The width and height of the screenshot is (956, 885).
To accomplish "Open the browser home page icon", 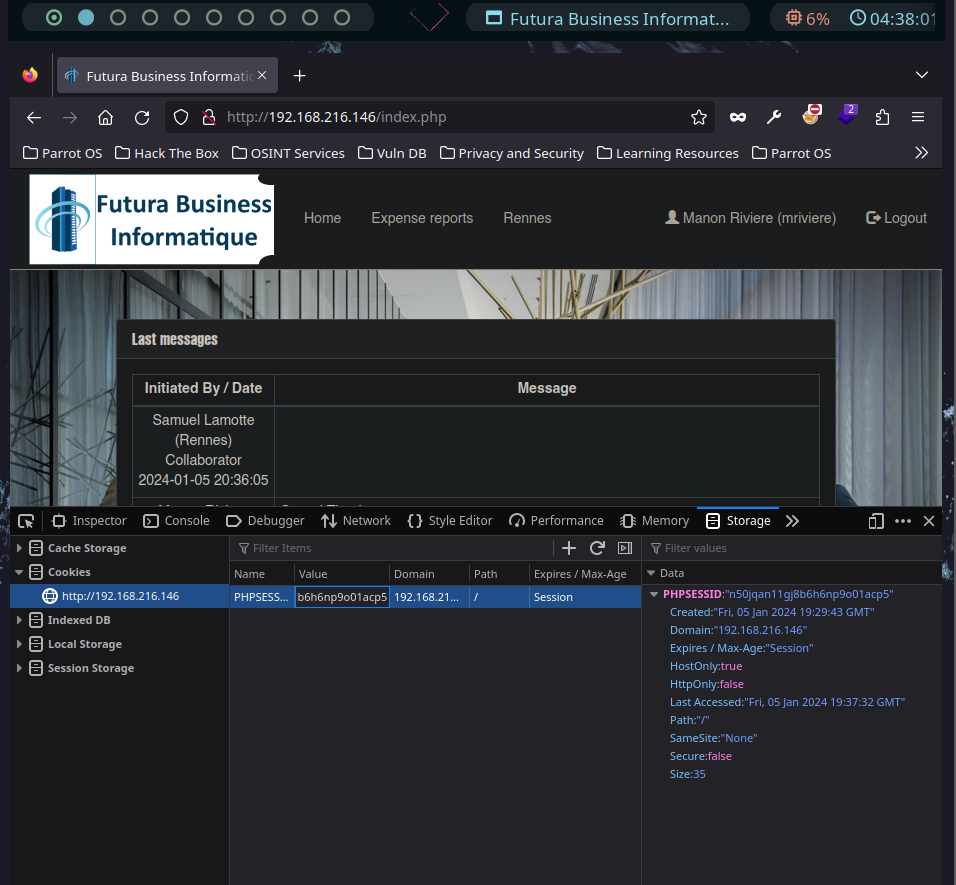I will 105,117.
